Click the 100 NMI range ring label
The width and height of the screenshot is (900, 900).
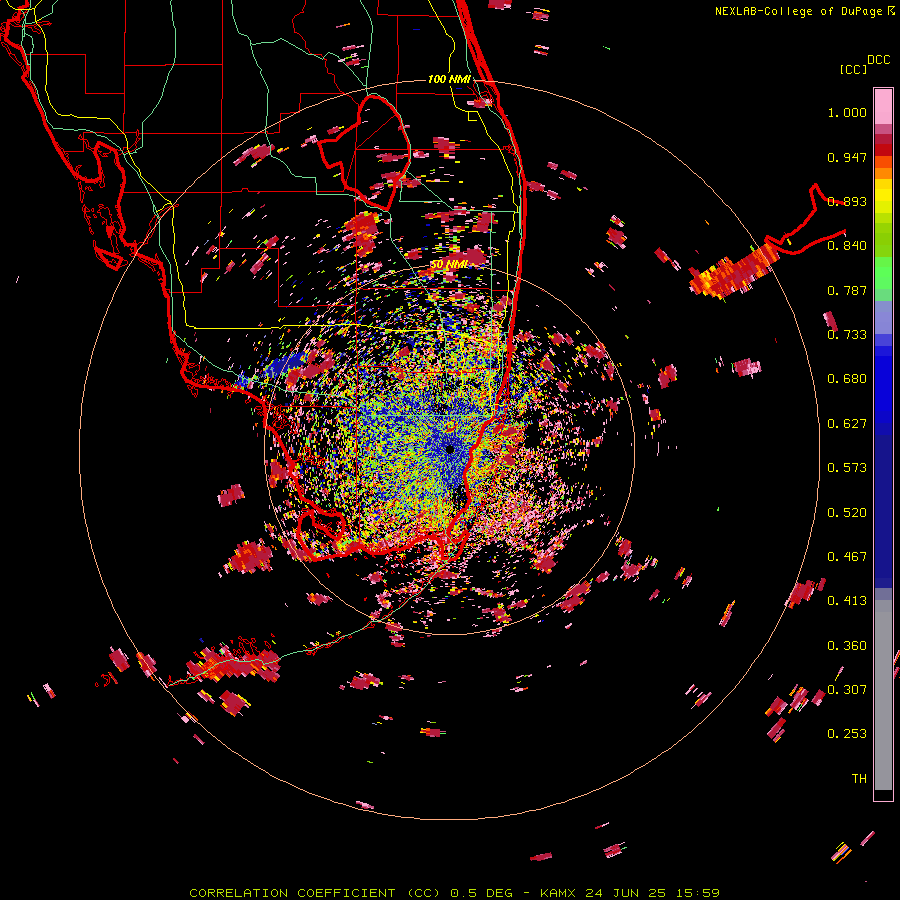point(449,79)
